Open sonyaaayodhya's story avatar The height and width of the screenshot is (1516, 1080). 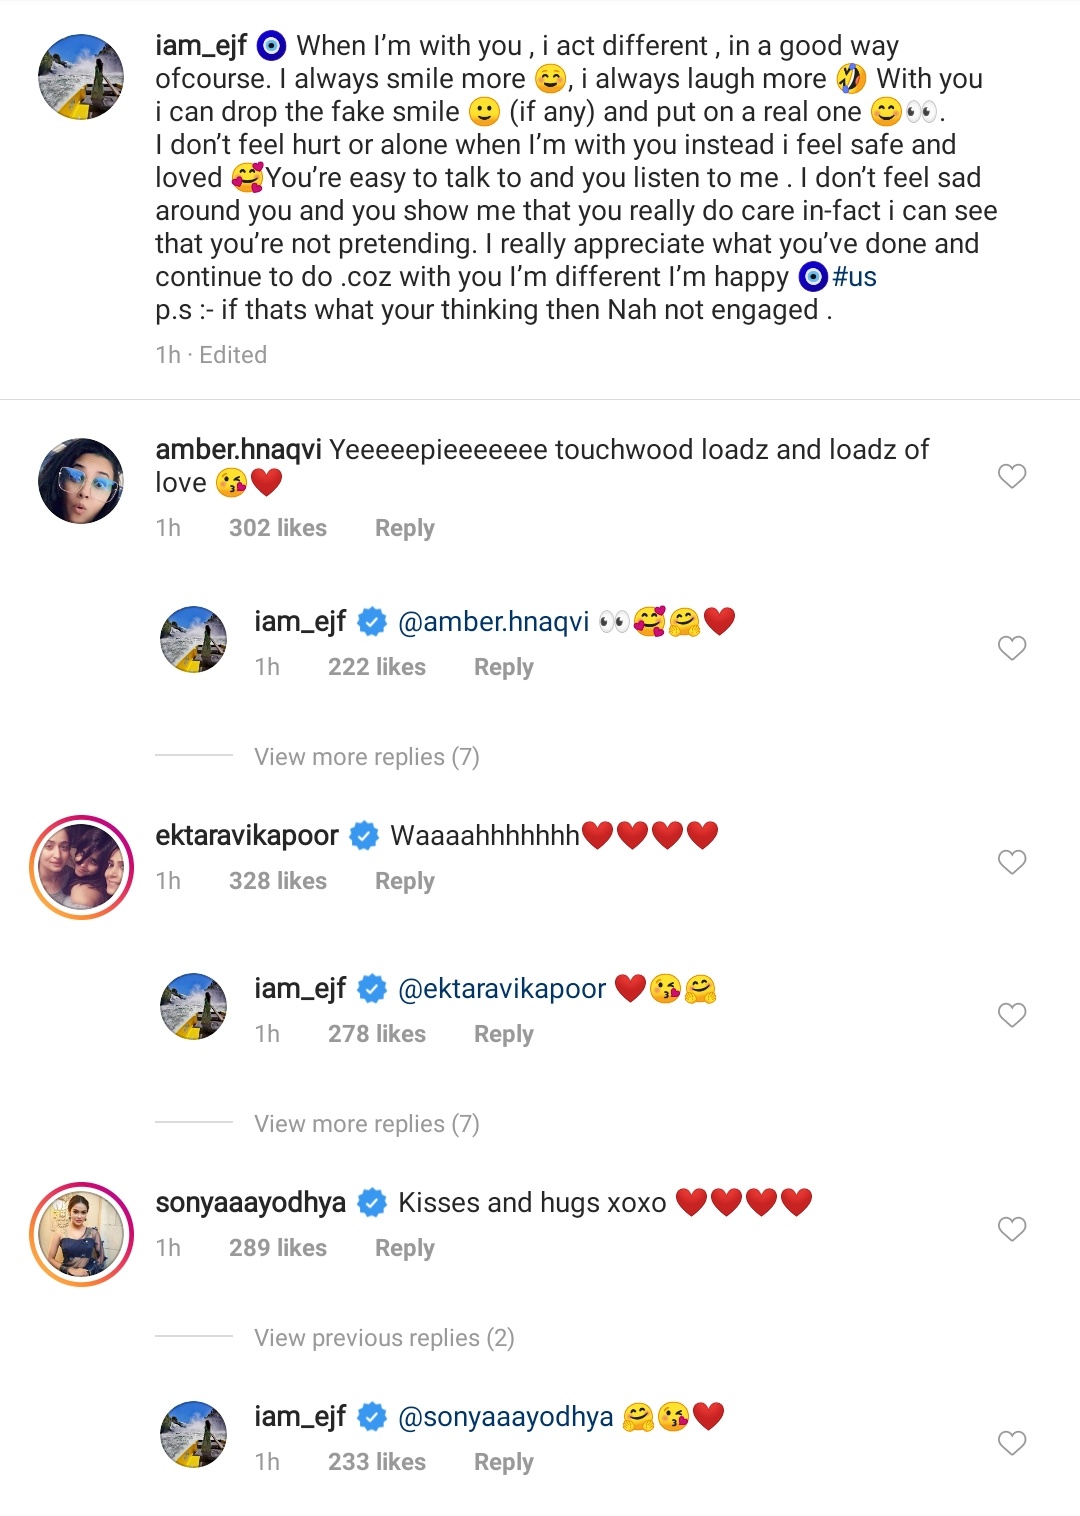(81, 1234)
